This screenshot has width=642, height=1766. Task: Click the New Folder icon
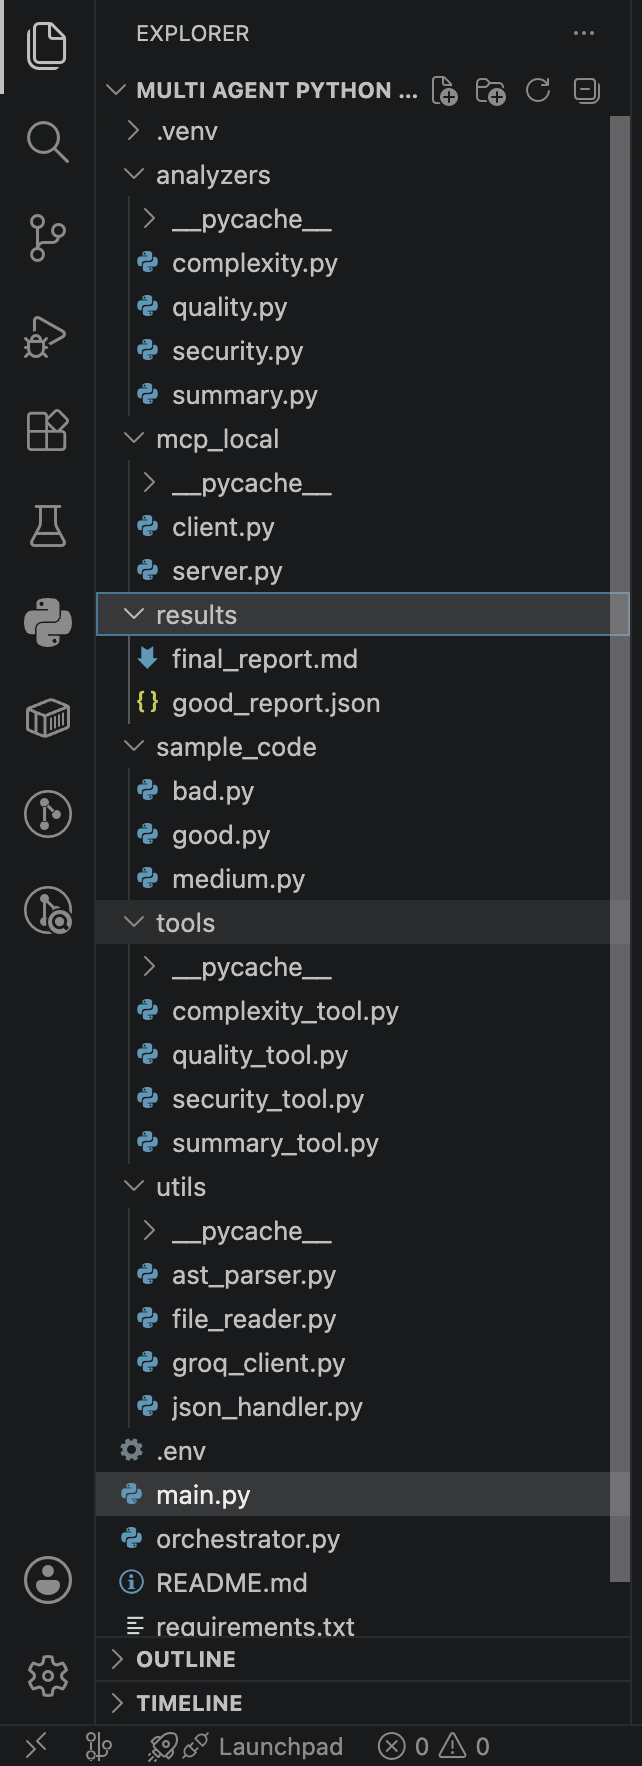[490, 91]
